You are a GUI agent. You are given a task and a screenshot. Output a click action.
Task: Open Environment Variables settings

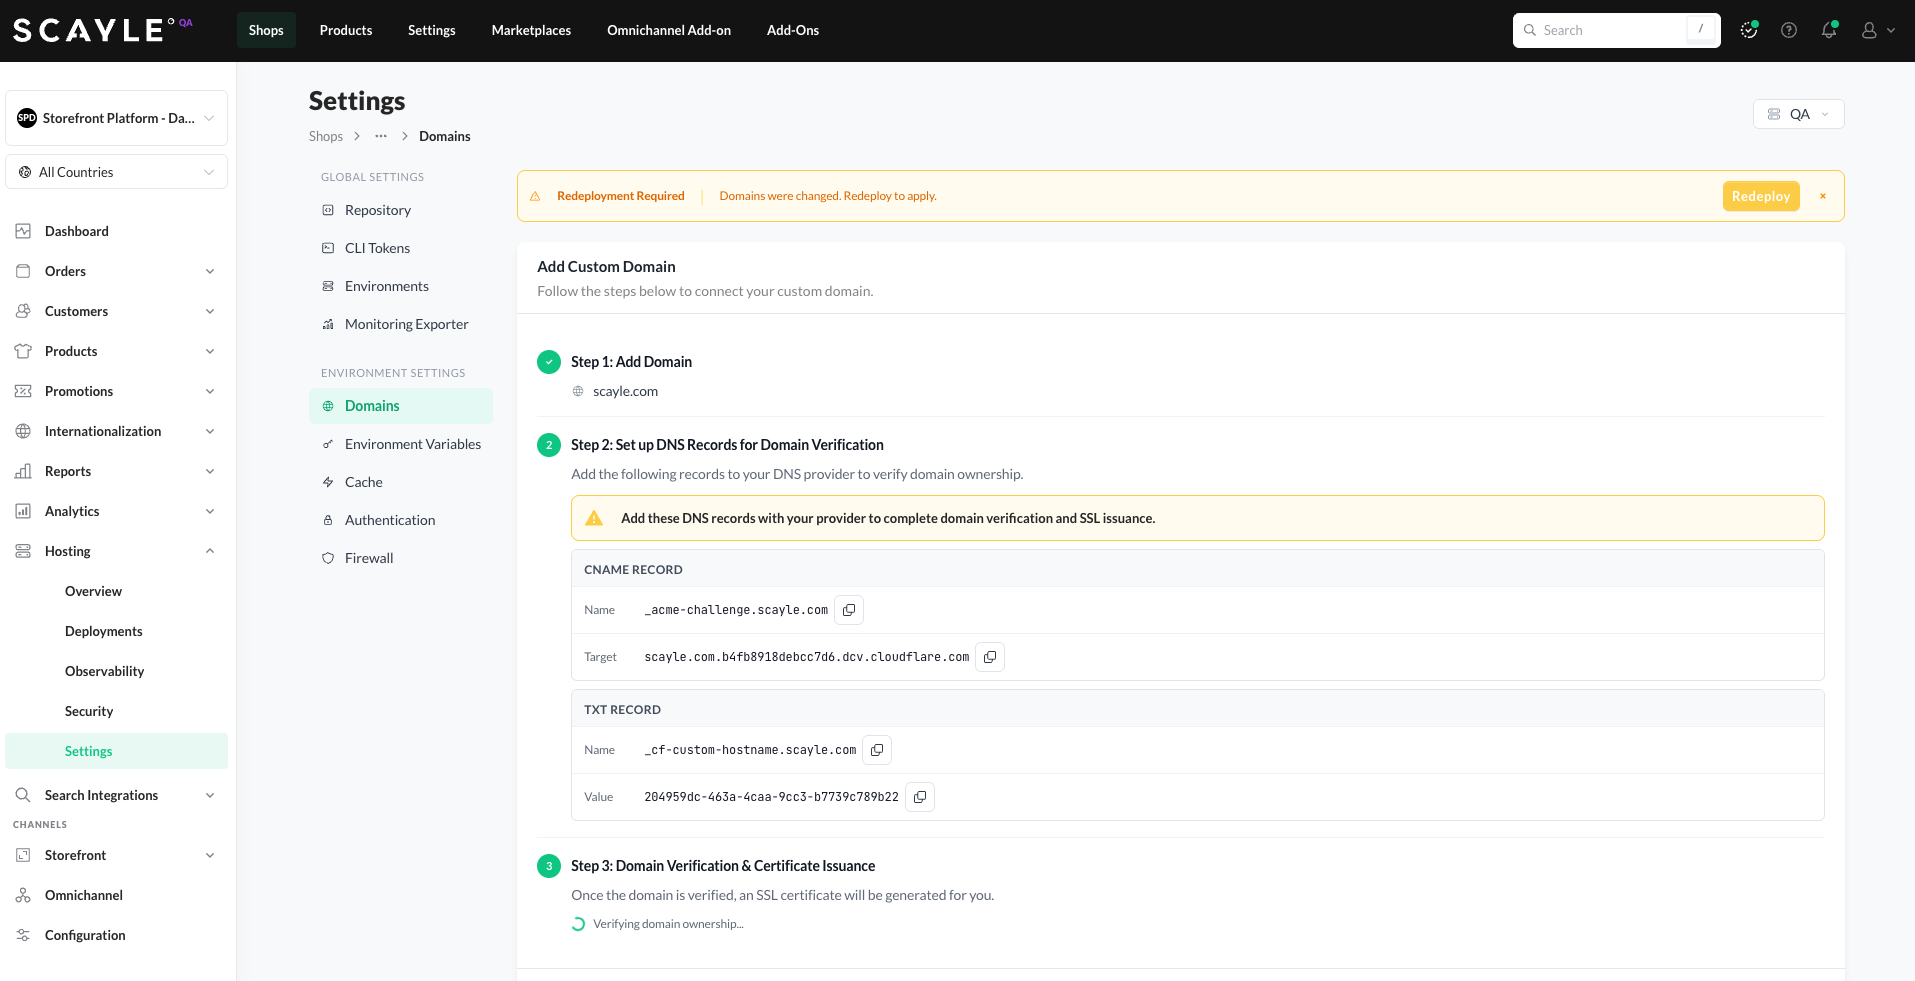pos(401,444)
